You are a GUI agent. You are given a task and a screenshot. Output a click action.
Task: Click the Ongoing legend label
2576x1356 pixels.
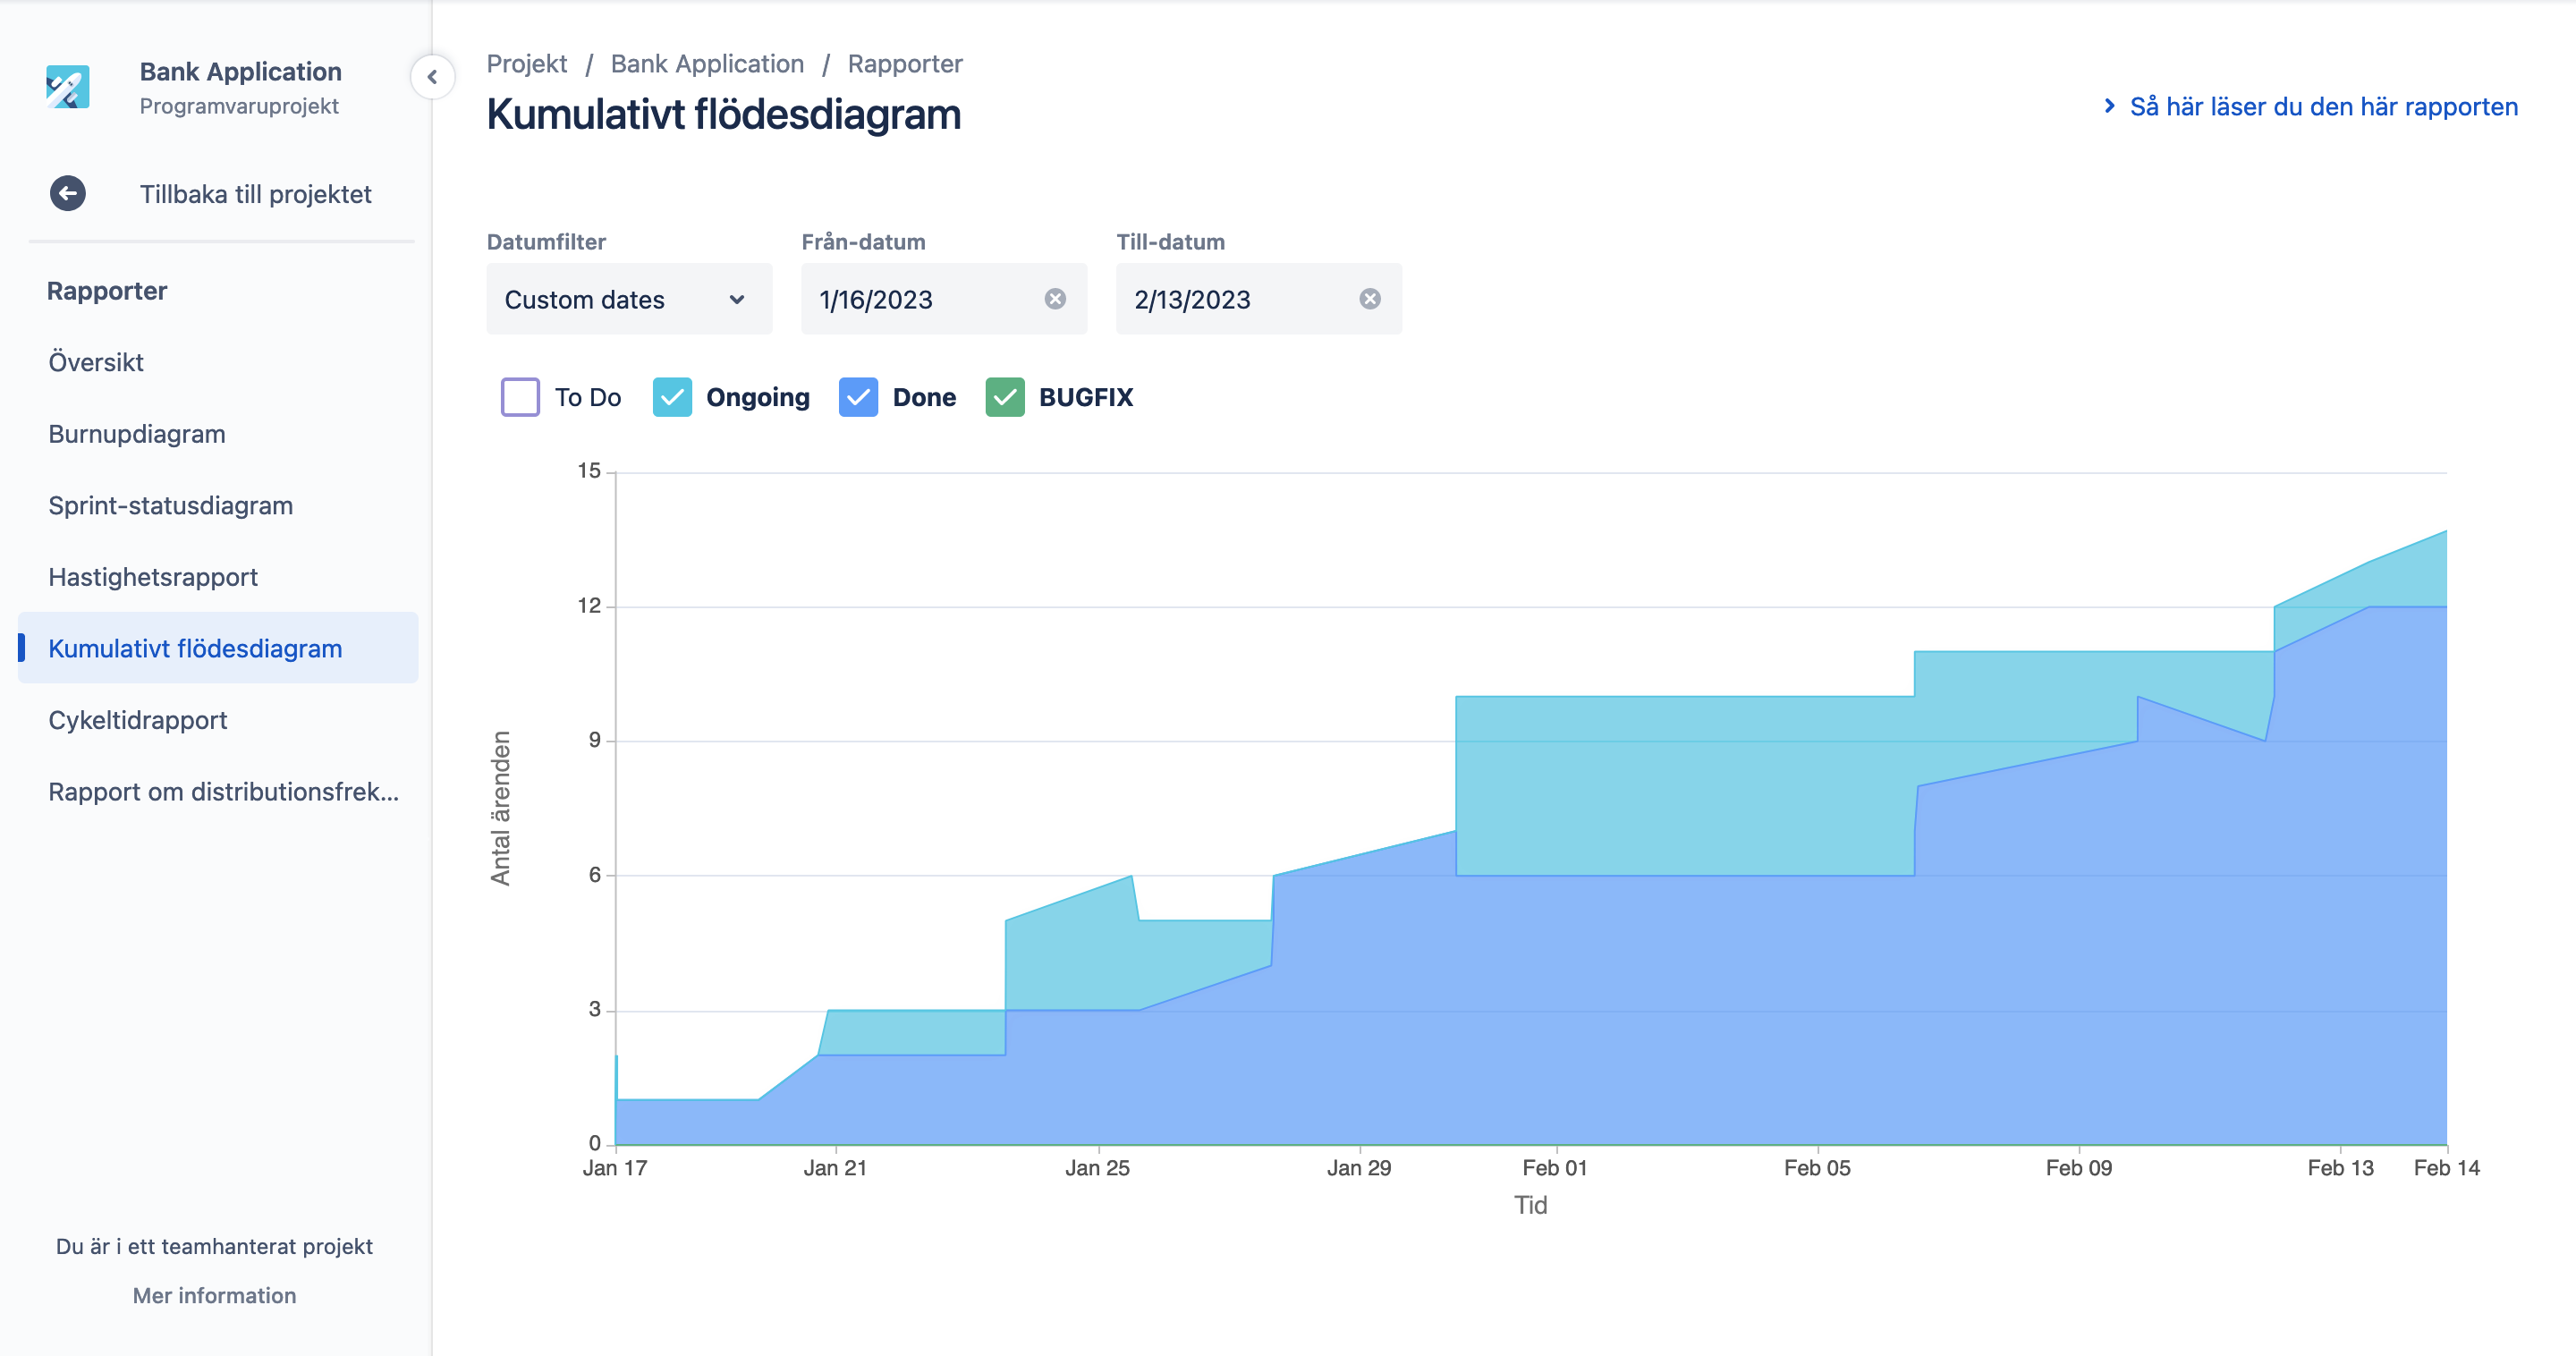point(758,397)
